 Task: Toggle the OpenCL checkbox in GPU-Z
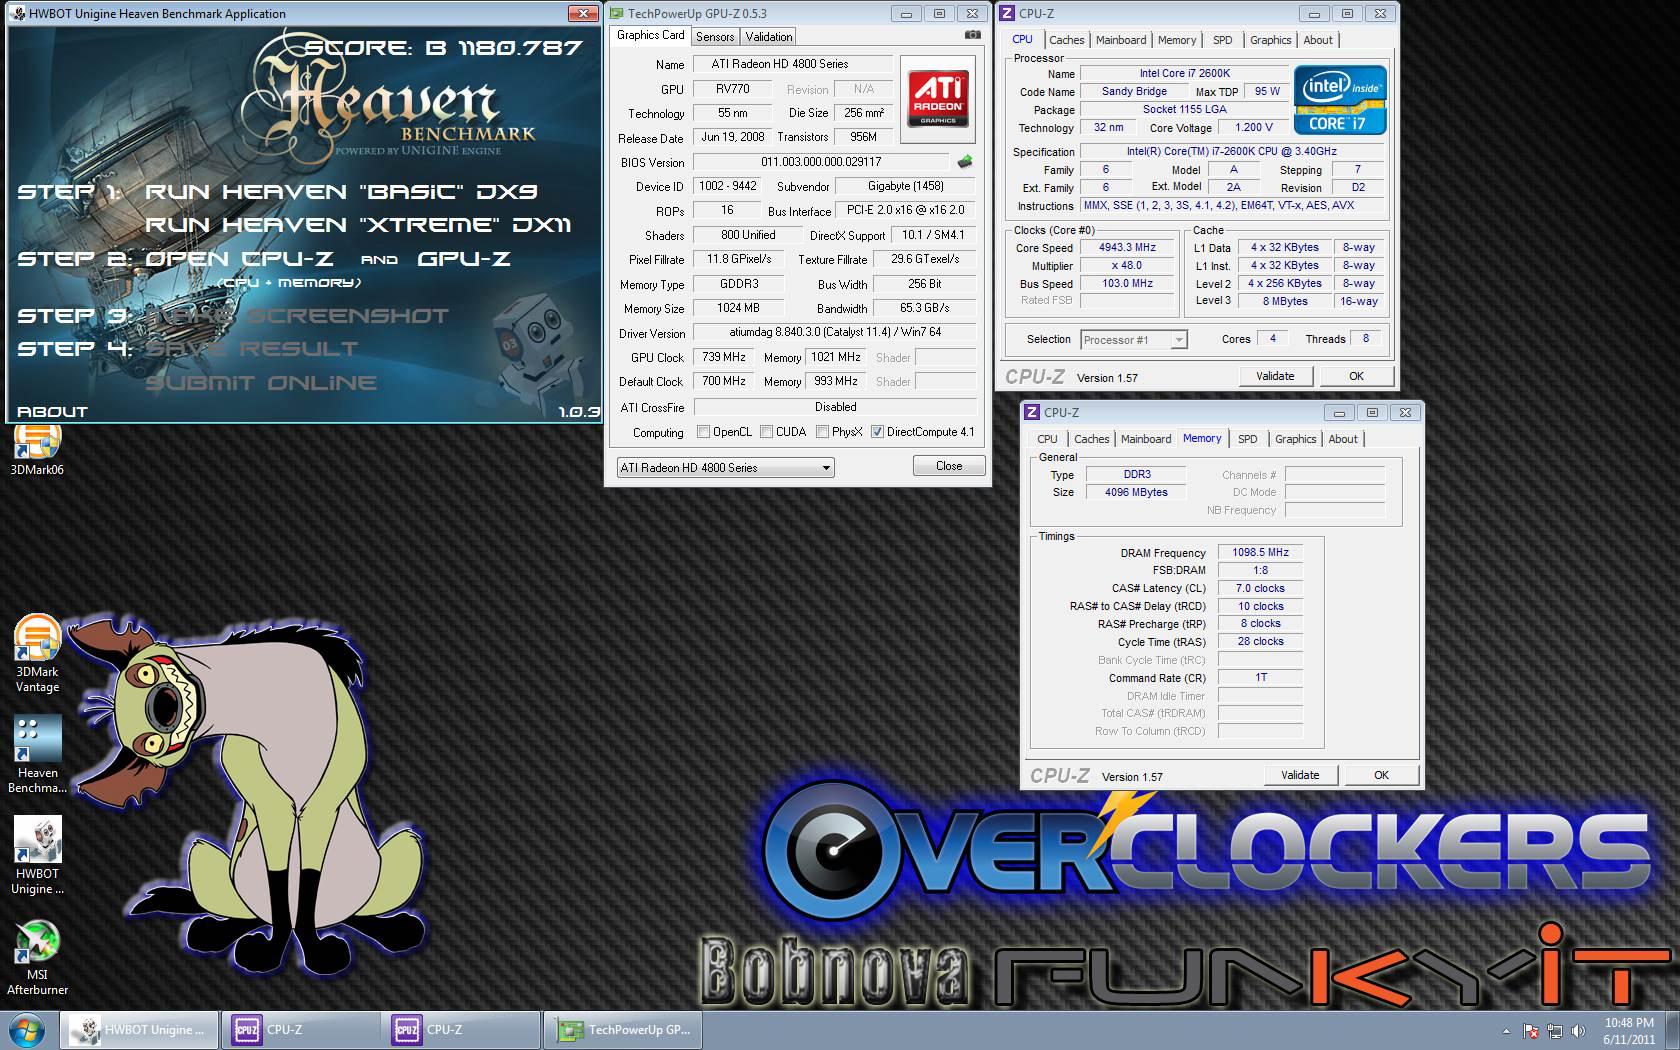704,432
